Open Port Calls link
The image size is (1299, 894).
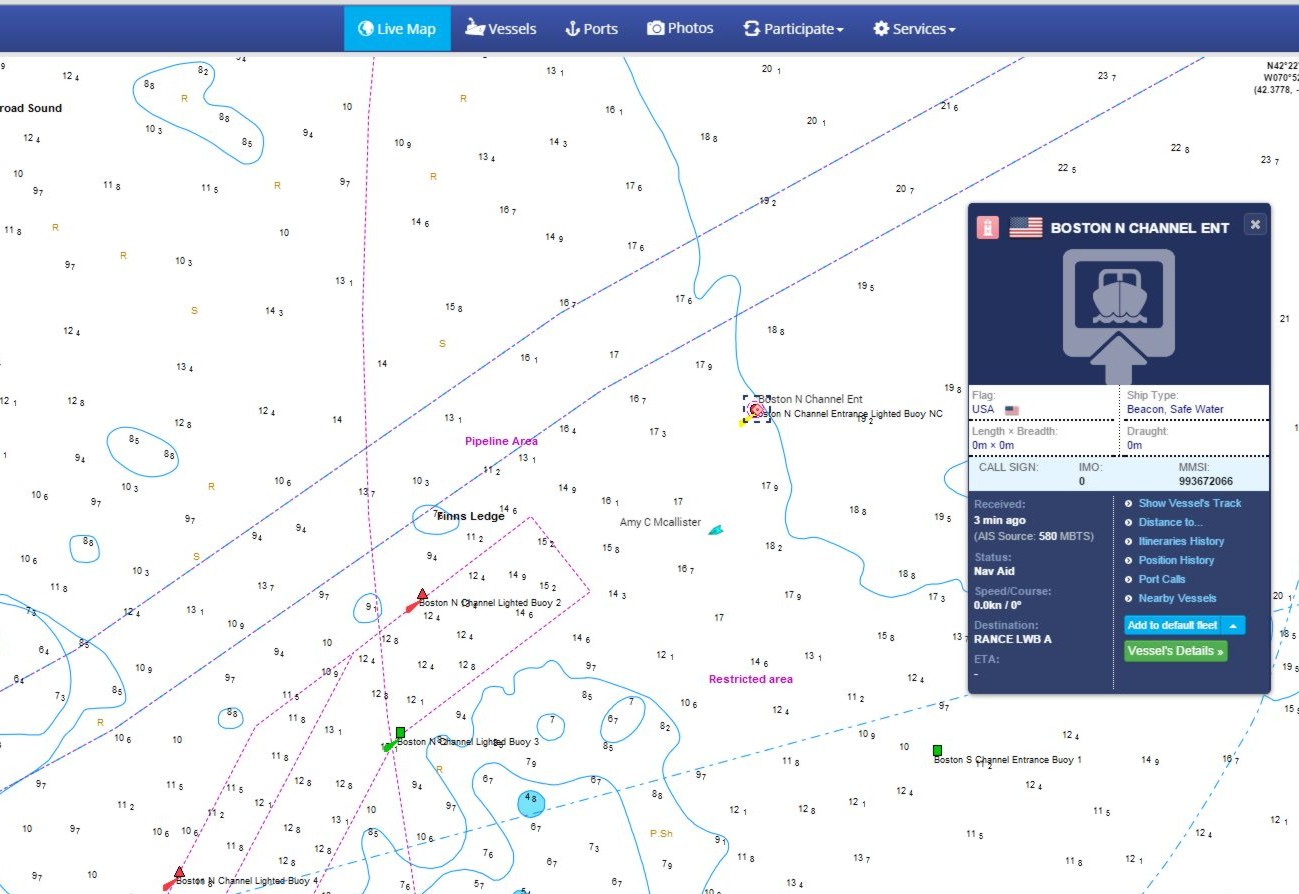[1162, 579]
